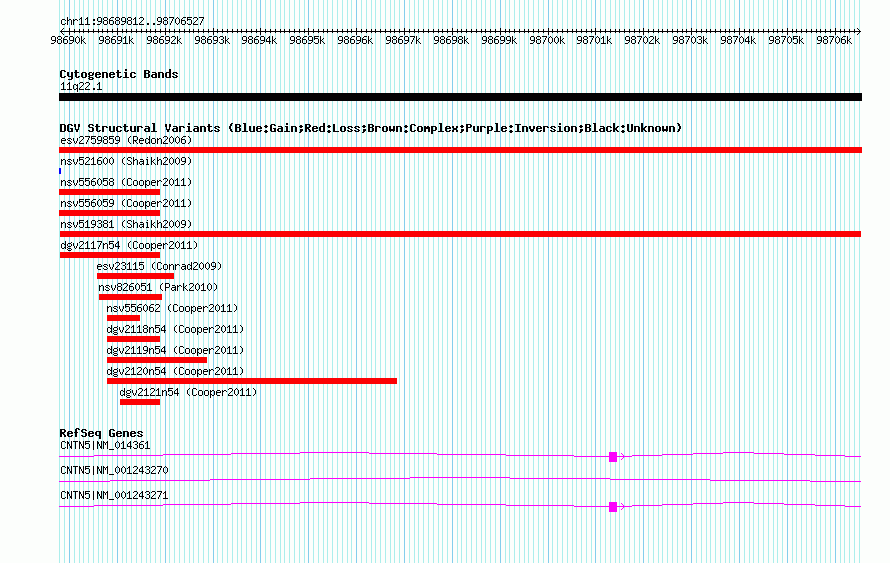Click the short red bar under nsv556062
This screenshot has width=890, height=563.
tap(123, 318)
